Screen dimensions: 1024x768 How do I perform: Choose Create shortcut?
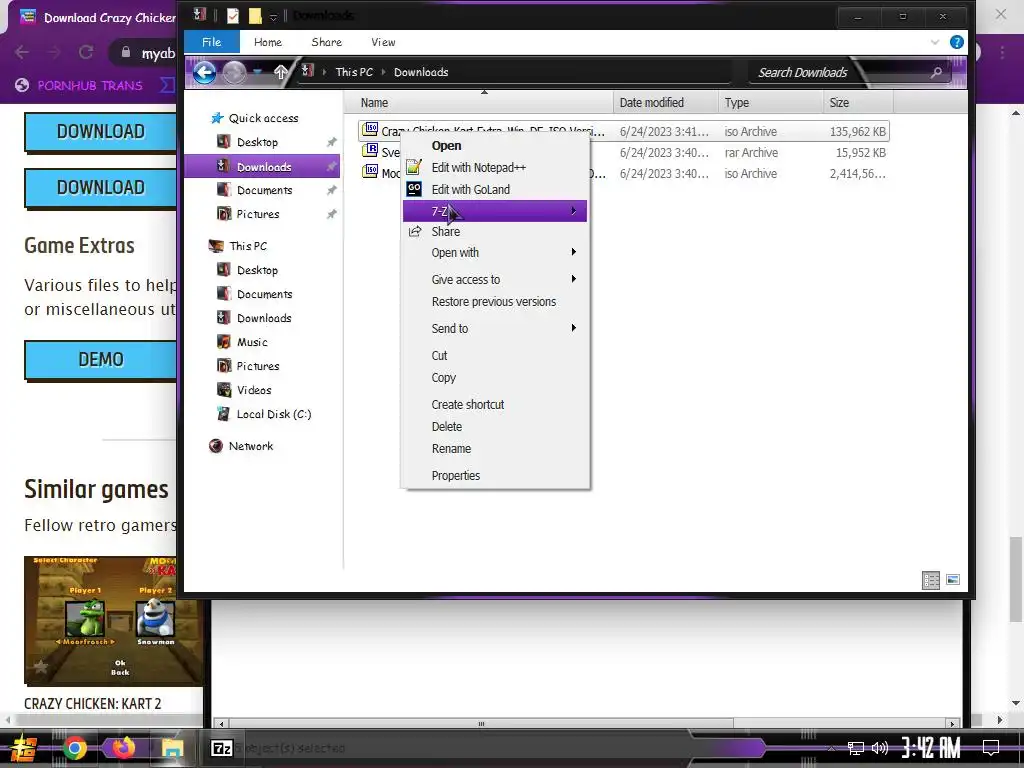pos(468,404)
